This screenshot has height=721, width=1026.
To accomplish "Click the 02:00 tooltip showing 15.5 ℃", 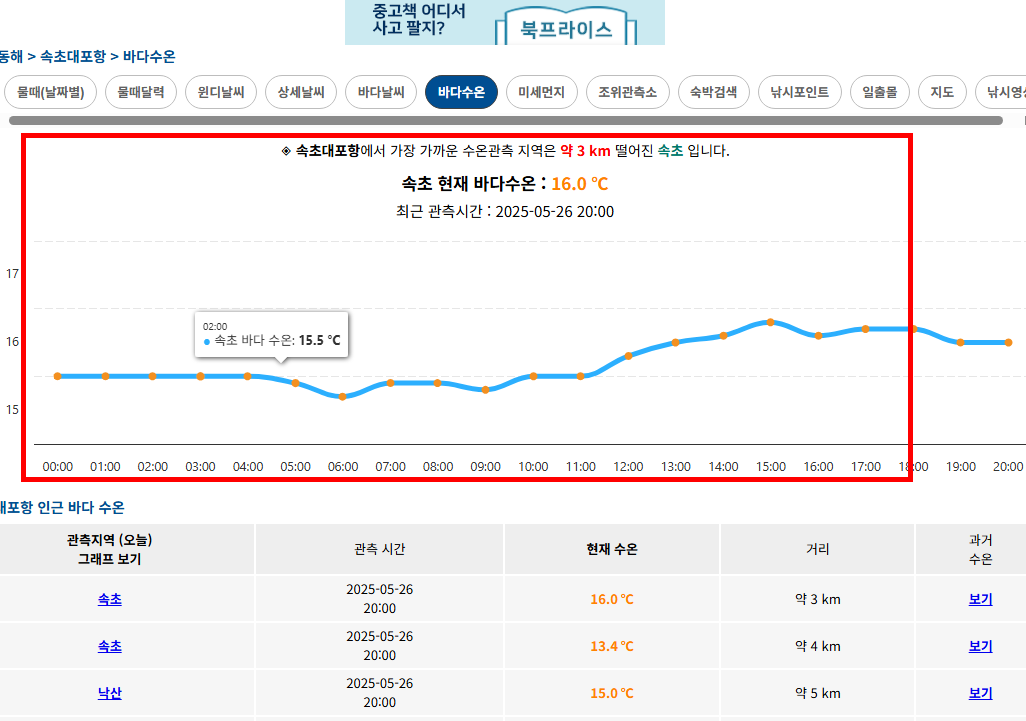I will pos(272,334).
